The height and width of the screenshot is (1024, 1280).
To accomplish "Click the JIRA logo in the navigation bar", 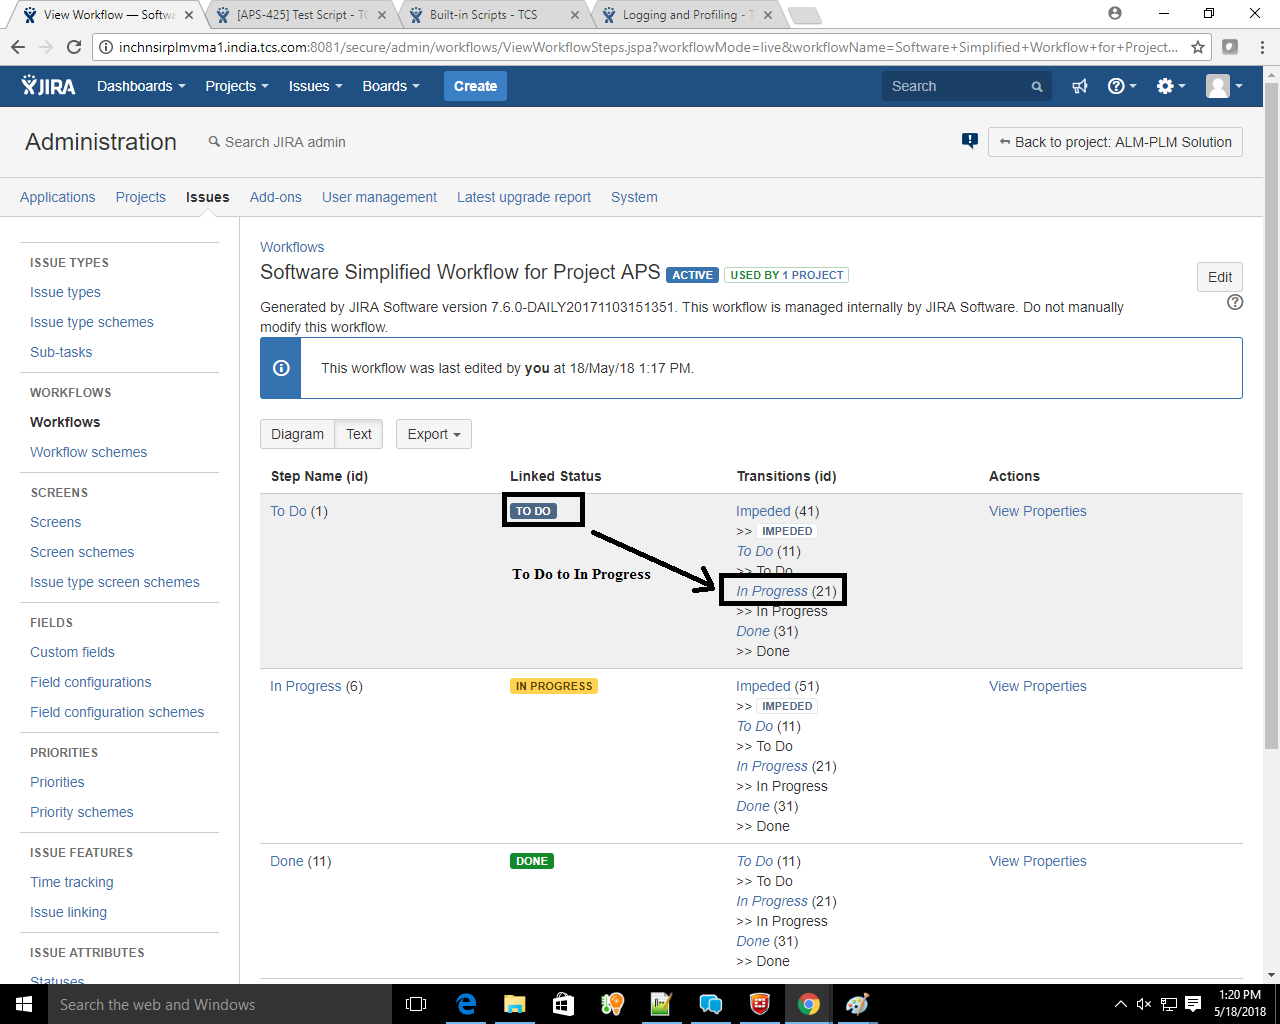I will click(x=47, y=86).
